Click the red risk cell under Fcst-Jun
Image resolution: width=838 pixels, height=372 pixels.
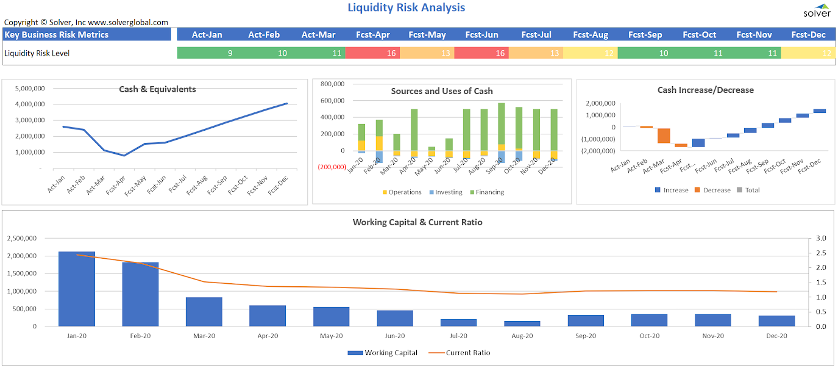tap(482, 53)
